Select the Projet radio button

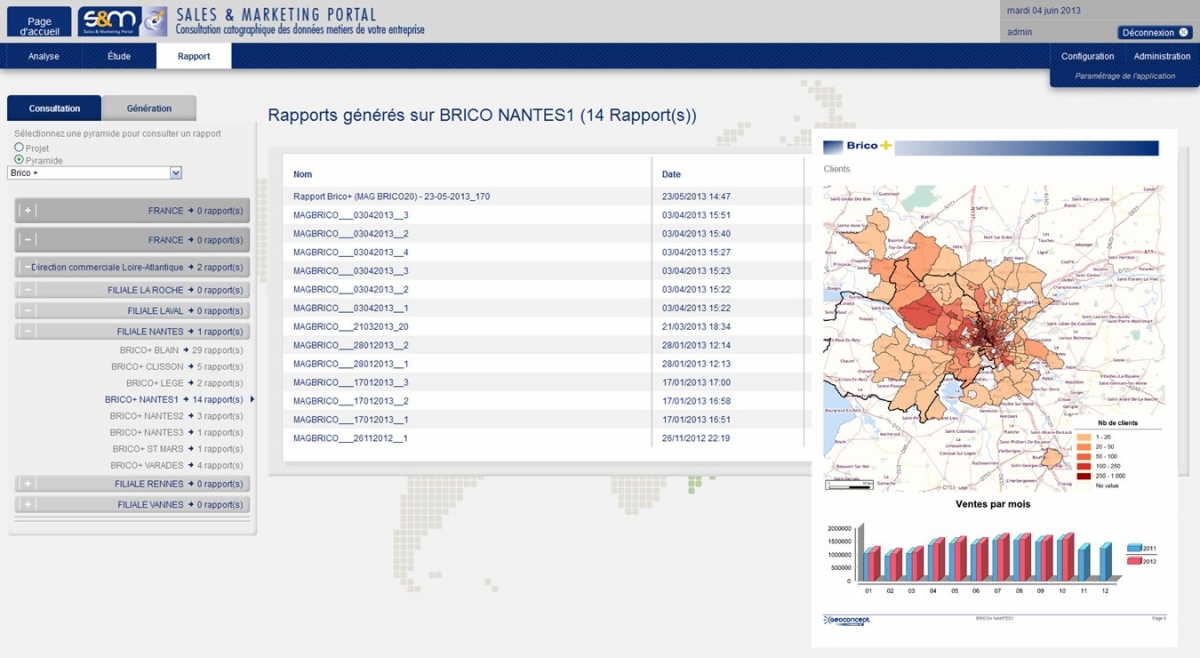[x=19, y=148]
